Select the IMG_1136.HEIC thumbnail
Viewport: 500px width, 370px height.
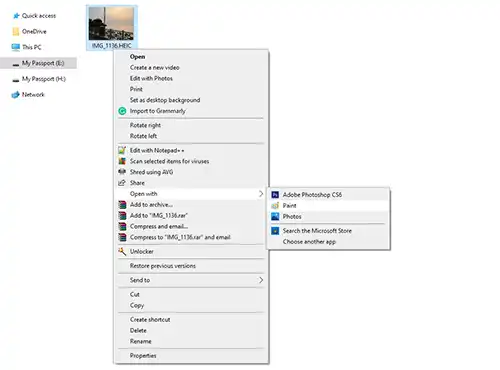pyautogui.click(x=111, y=24)
